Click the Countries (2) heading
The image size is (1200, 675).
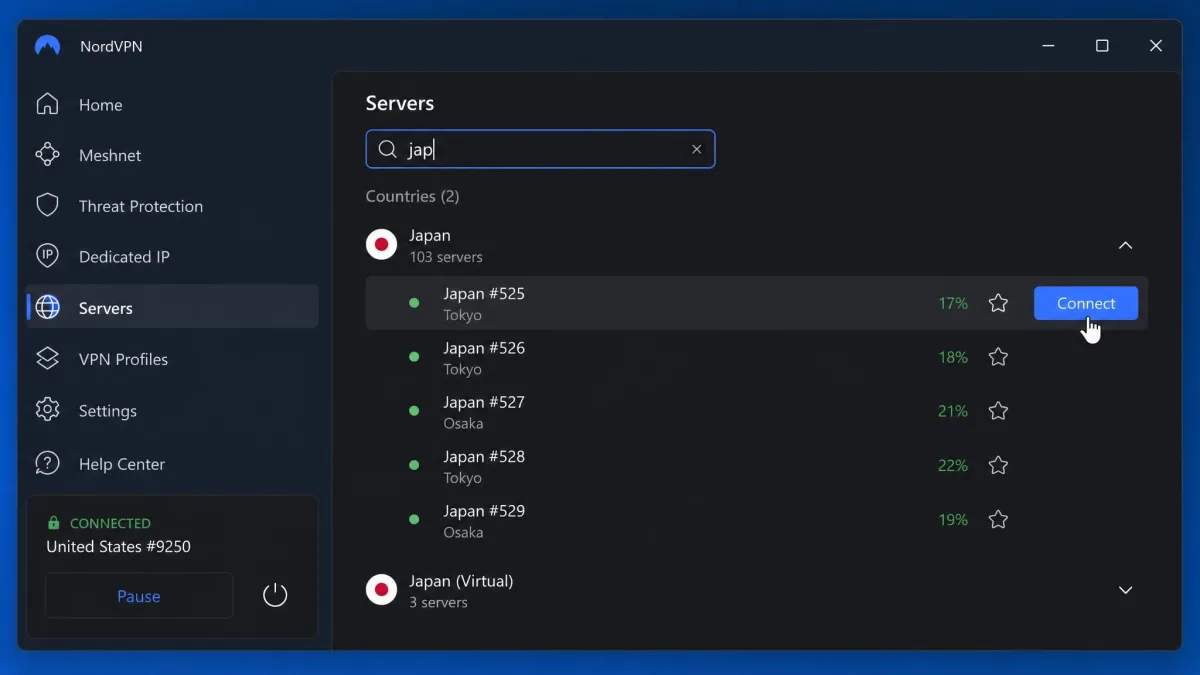click(412, 196)
